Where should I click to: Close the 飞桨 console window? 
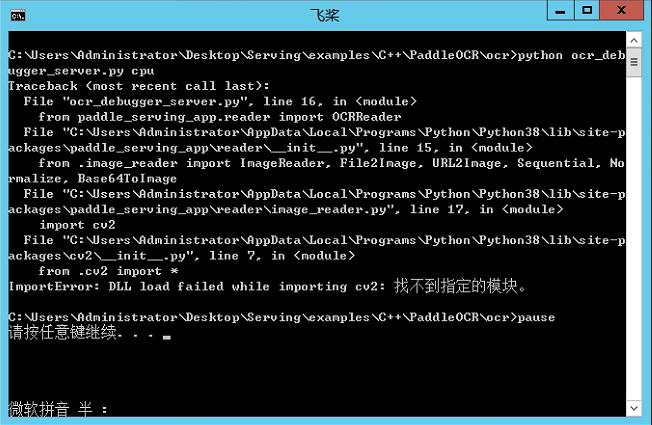[x=621, y=10]
